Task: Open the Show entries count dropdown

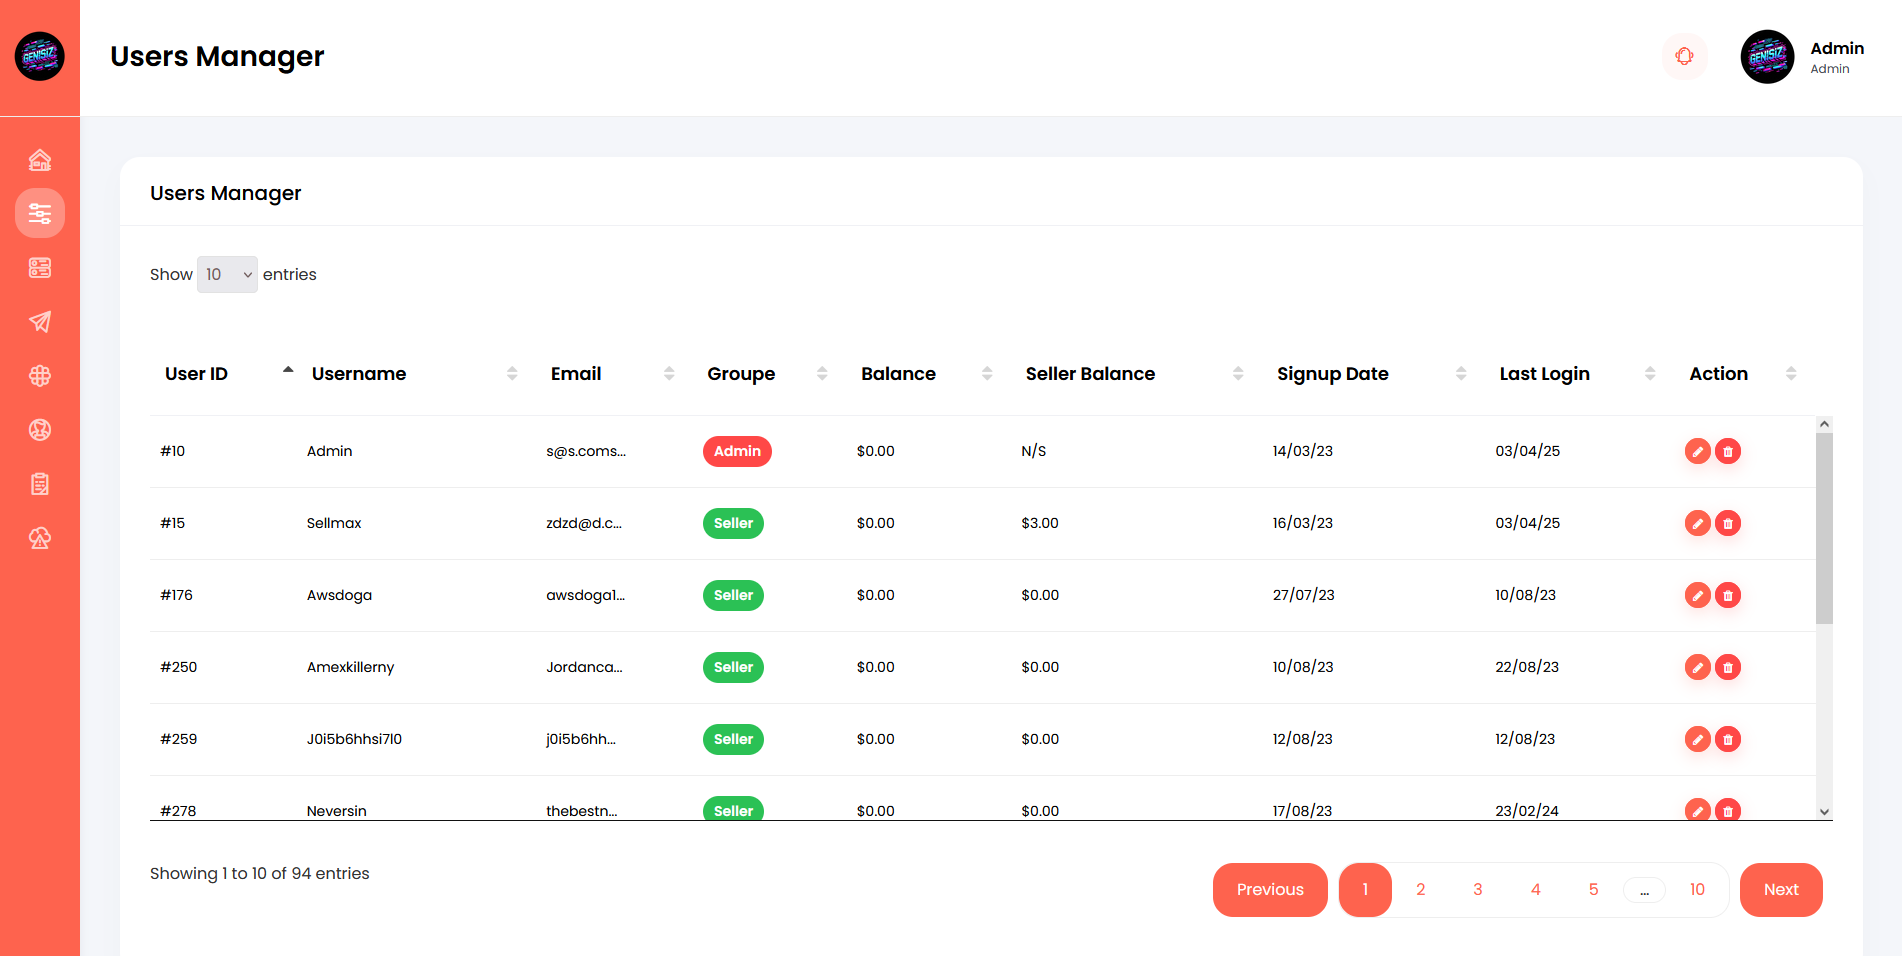Action: (227, 274)
